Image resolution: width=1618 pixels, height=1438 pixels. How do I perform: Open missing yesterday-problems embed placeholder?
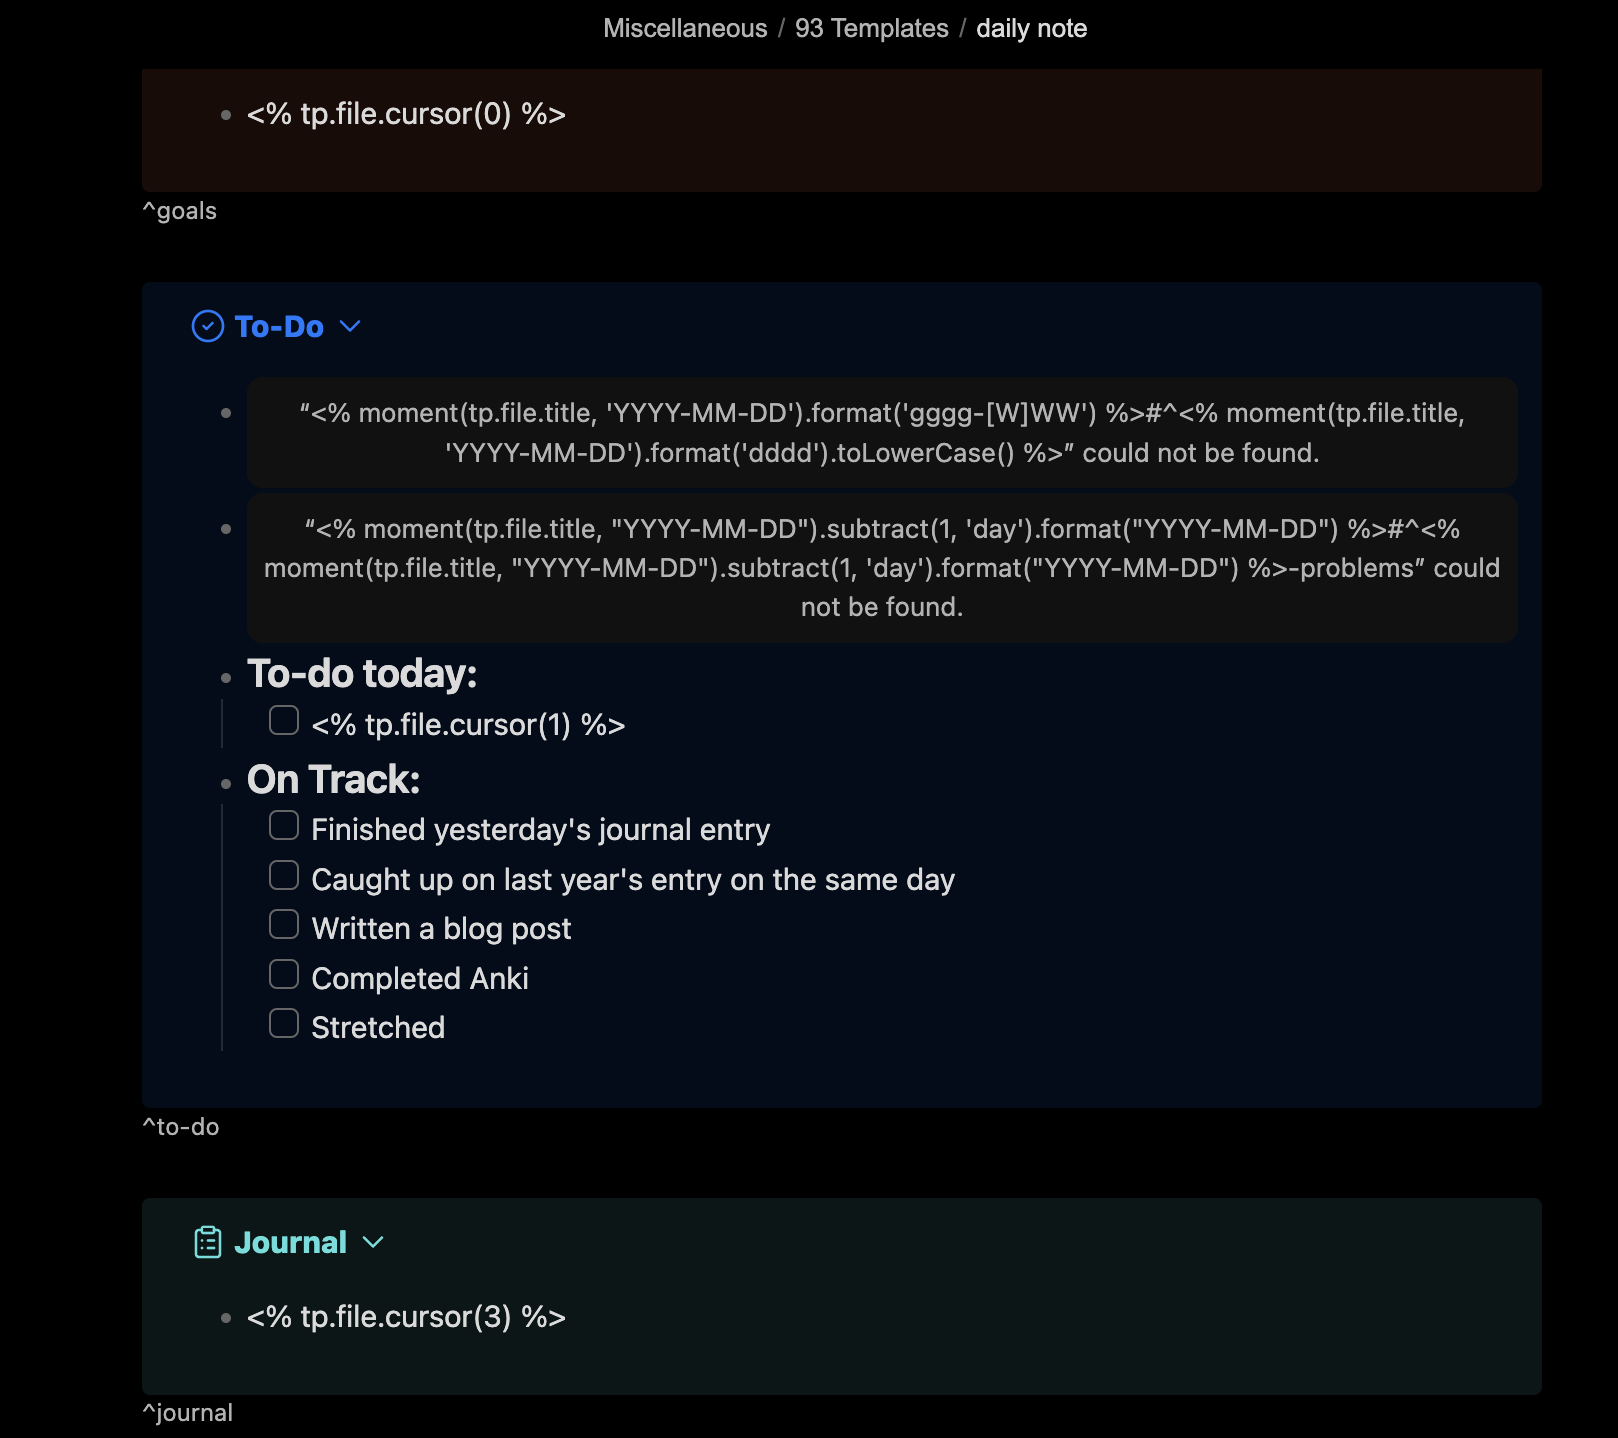881,568
